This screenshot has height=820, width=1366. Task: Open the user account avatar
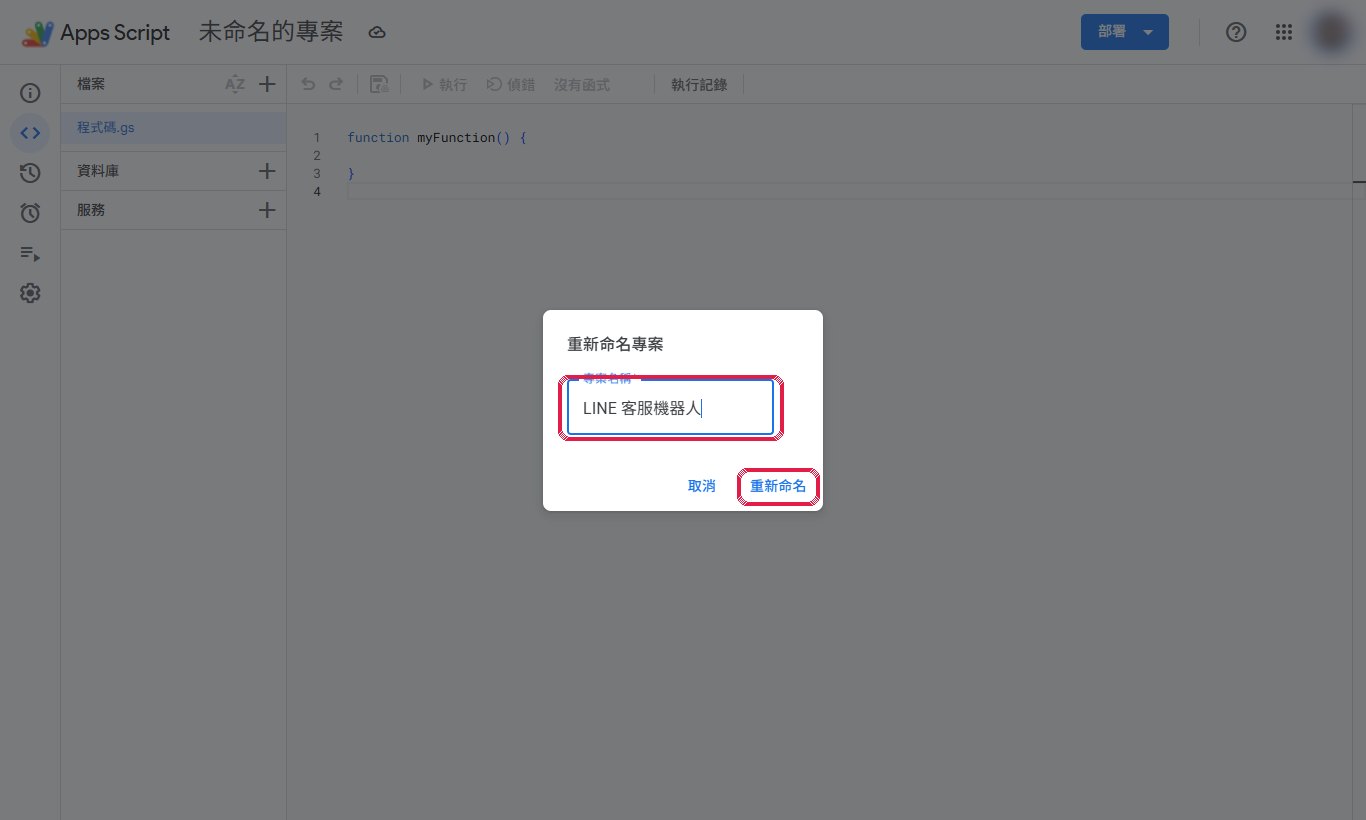(x=1330, y=32)
